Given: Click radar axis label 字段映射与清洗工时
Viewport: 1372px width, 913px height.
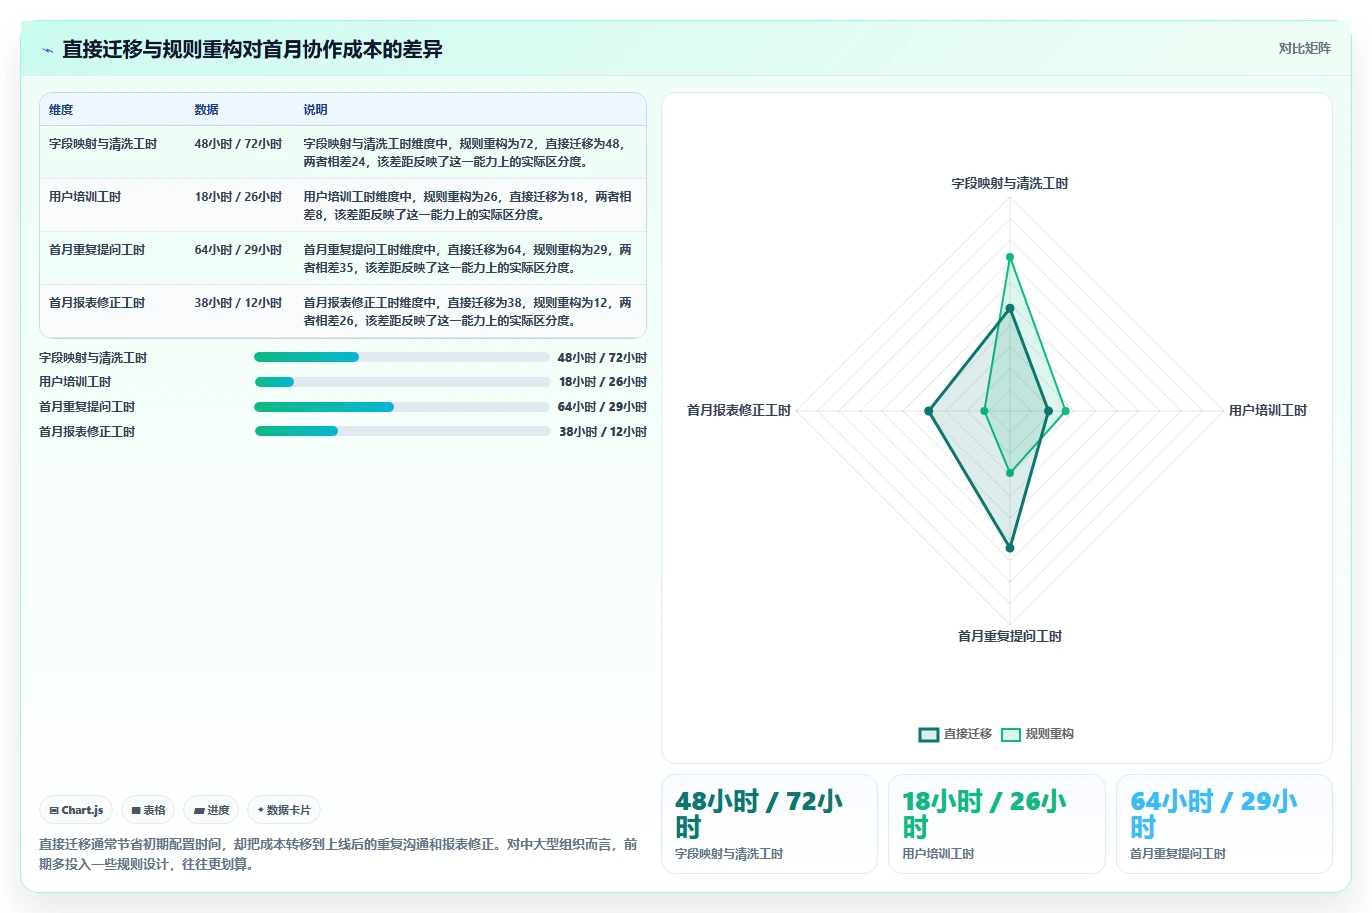Looking at the screenshot, I should click(x=1010, y=184).
